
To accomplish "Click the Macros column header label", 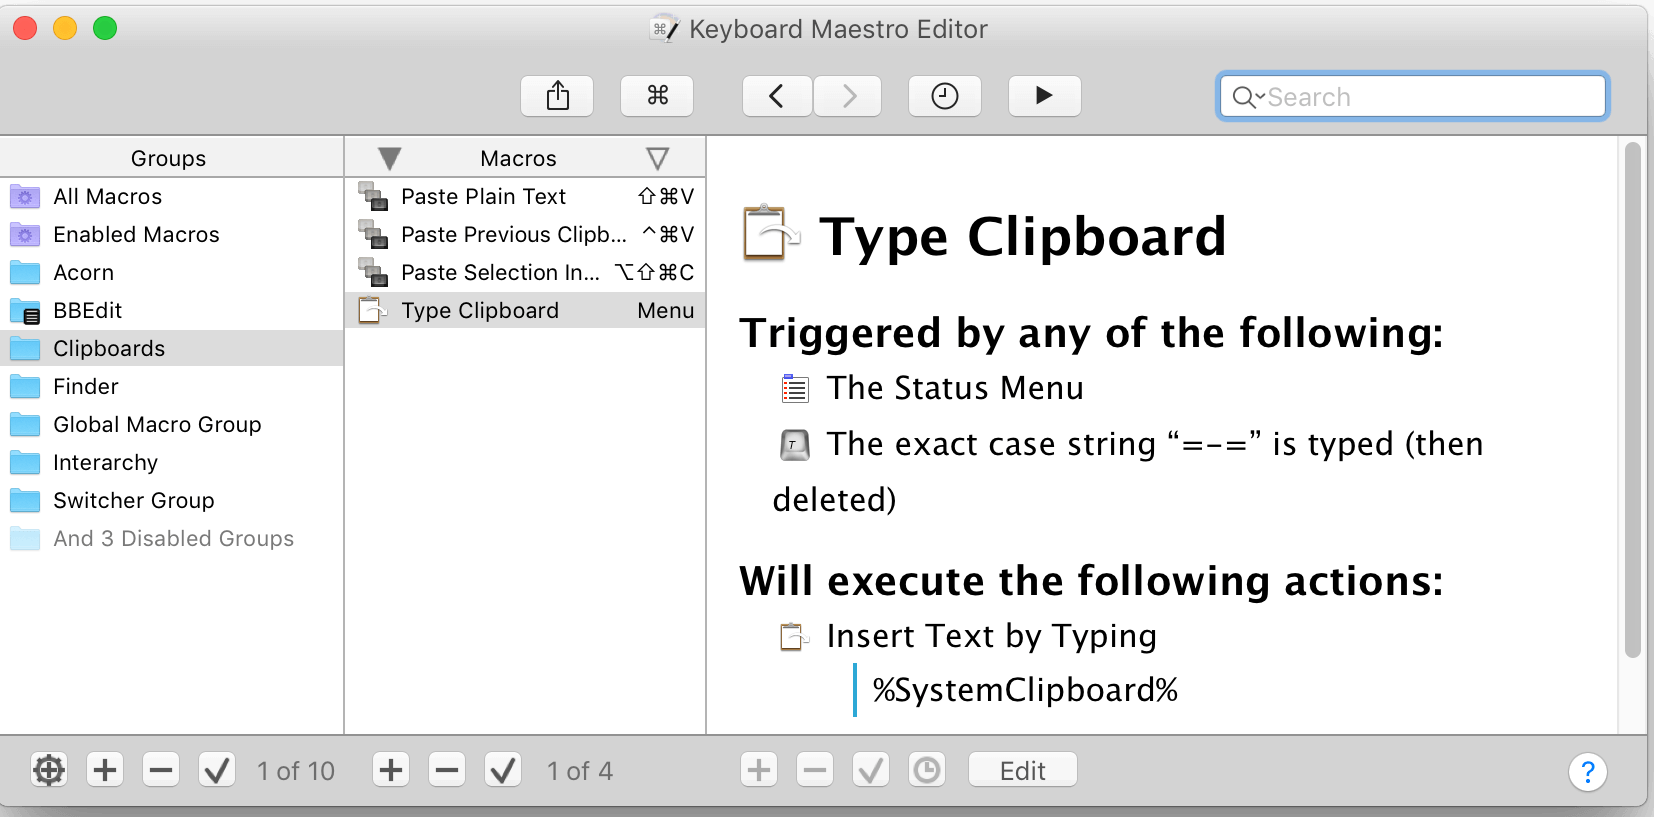I will point(518,158).
